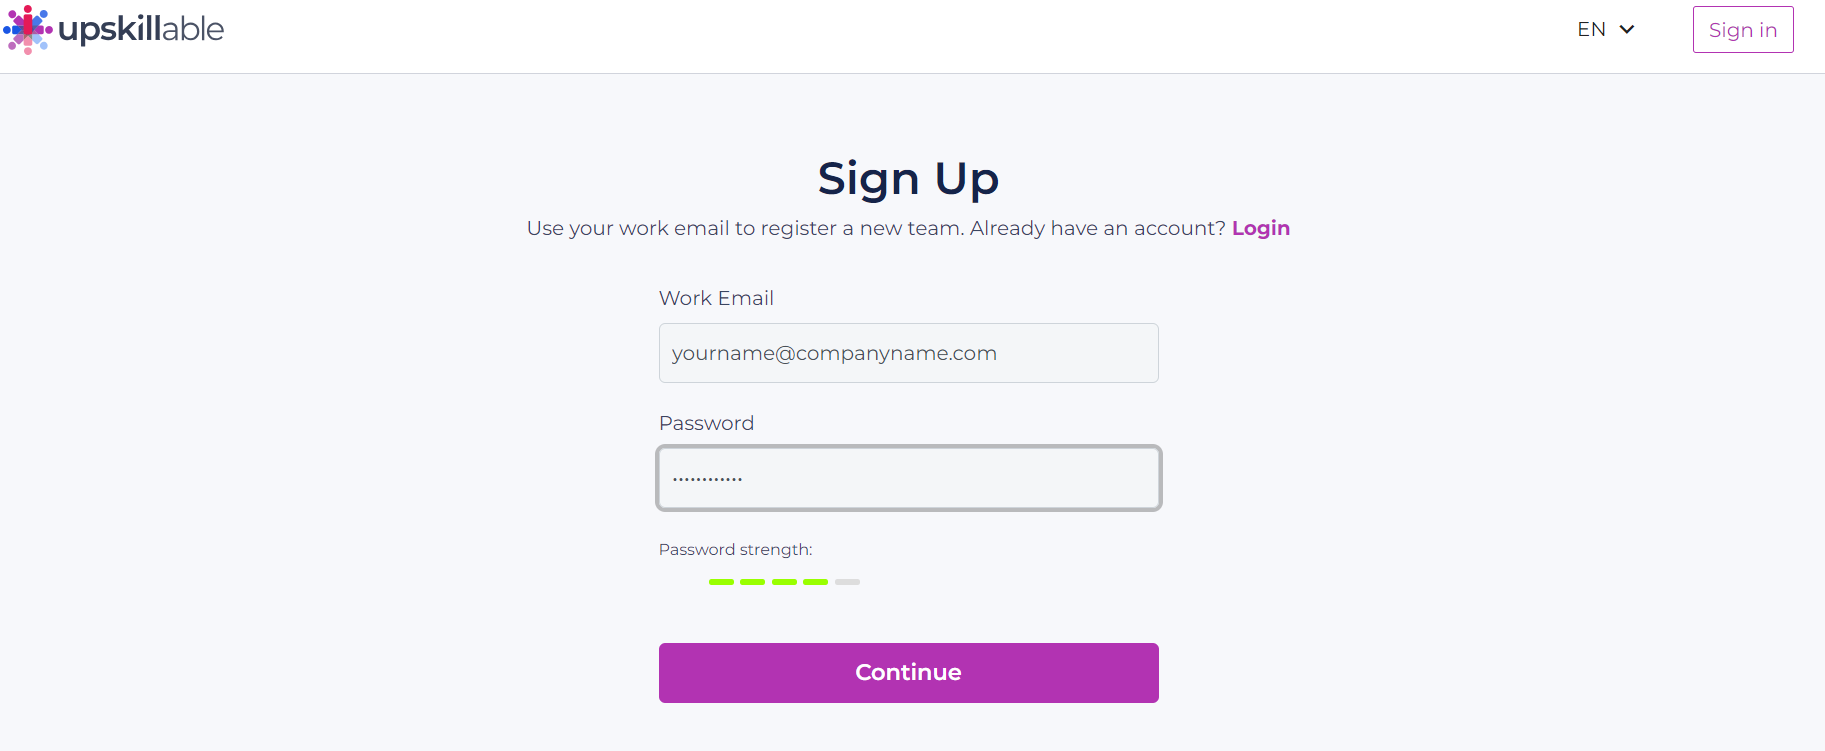The image size is (1825, 751).
Task: Click the Sign Up page heading
Action: pyautogui.click(x=908, y=179)
